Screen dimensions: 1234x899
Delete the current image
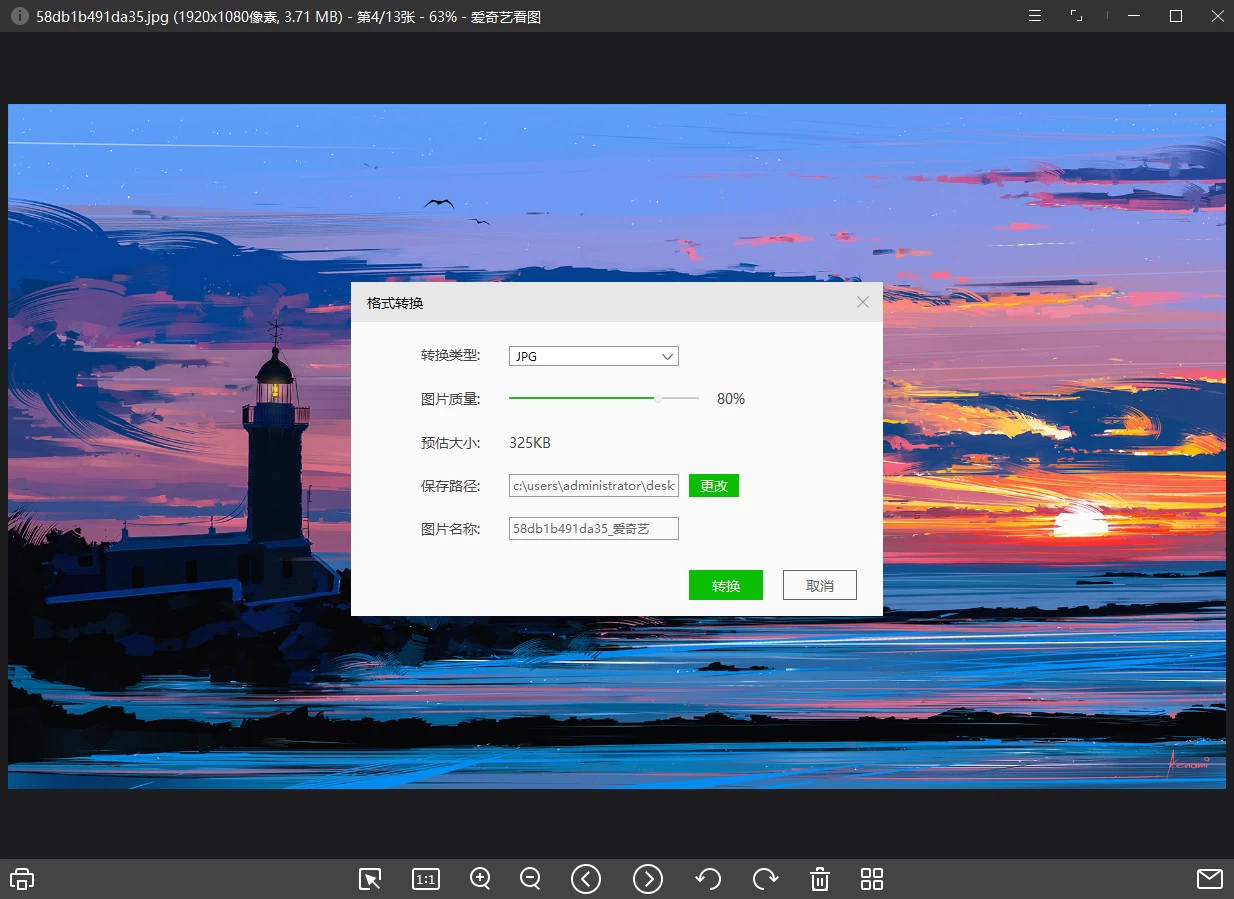pos(819,879)
